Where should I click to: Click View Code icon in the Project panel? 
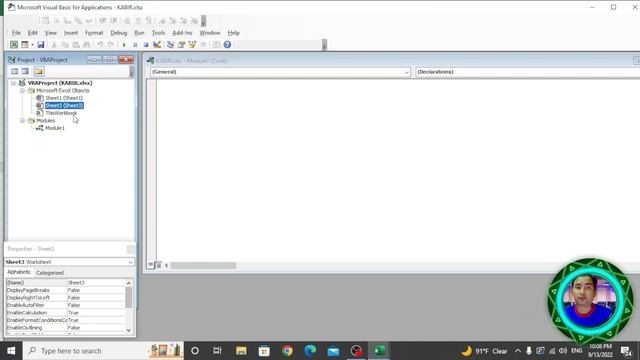pyautogui.click(x=15, y=71)
